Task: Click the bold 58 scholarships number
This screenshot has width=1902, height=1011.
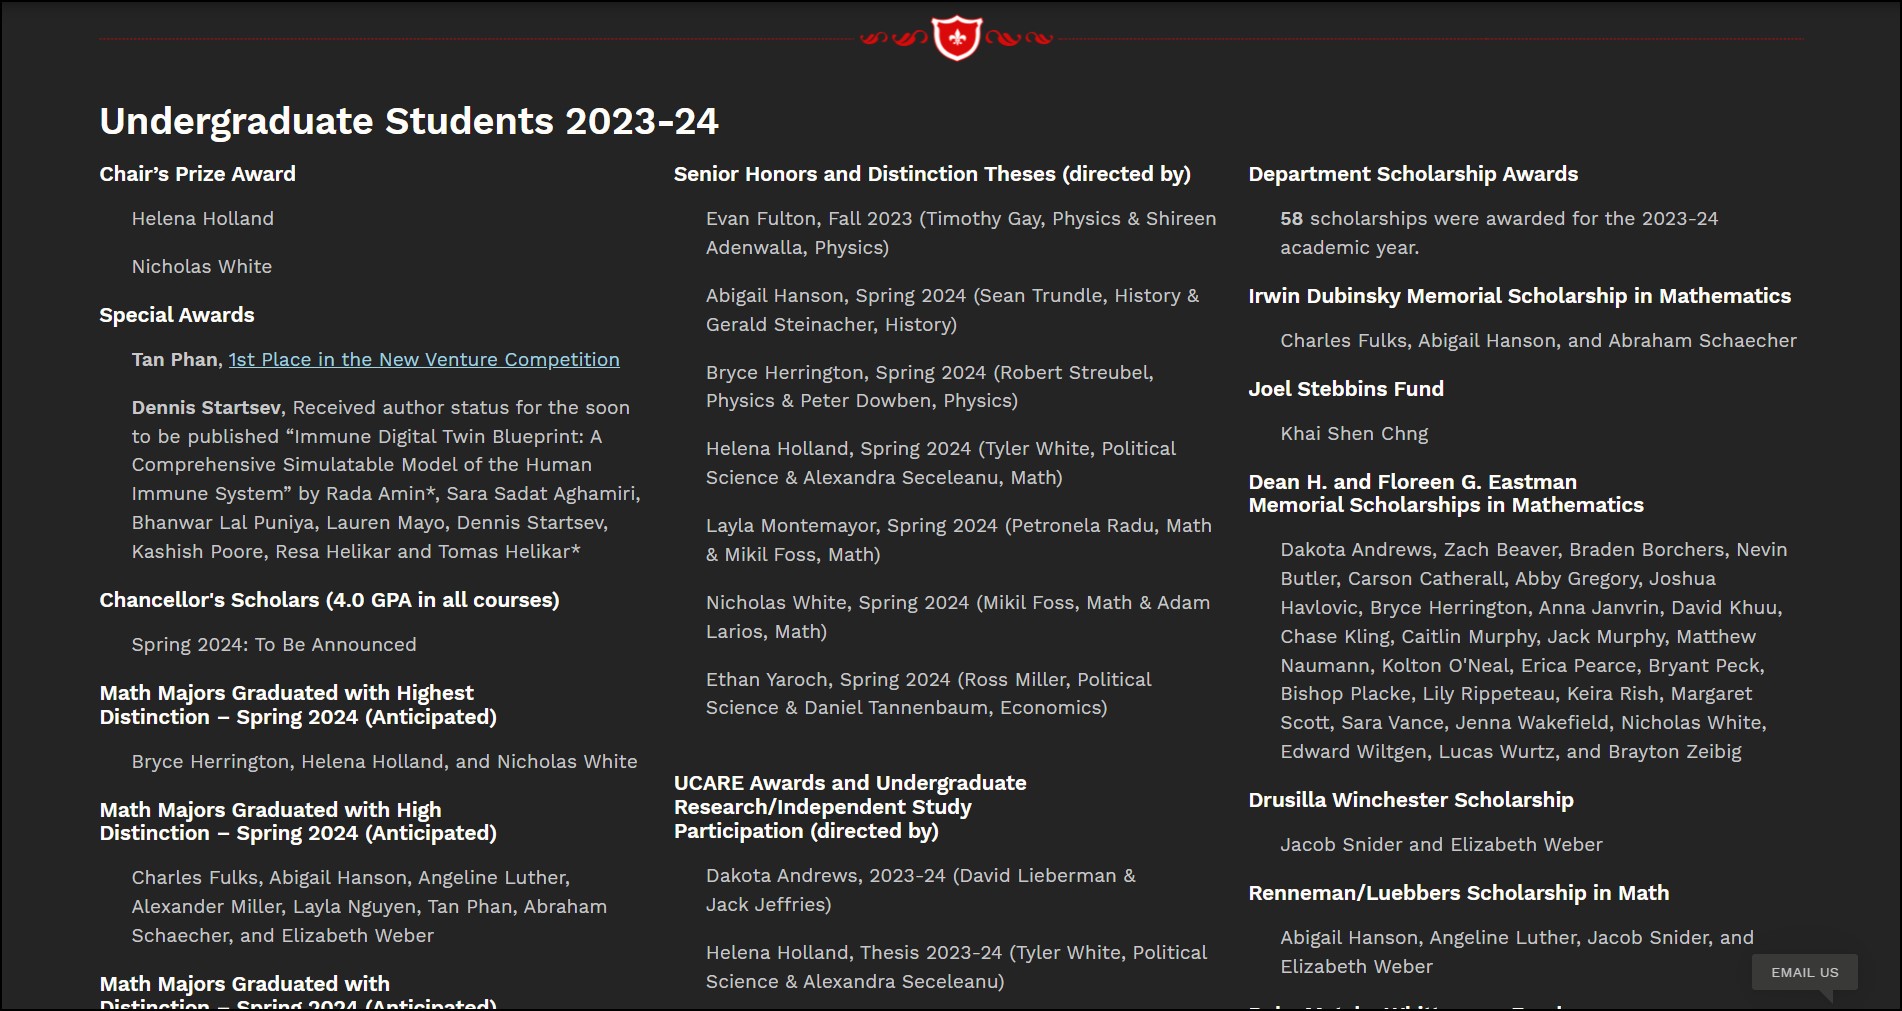Action: [x=1291, y=219]
